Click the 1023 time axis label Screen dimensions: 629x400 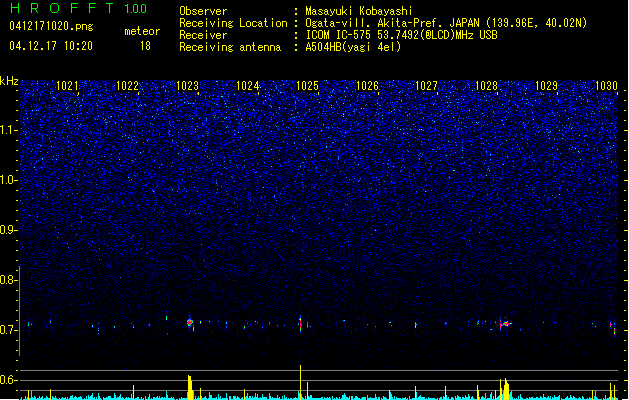pyautogui.click(x=187, y=86)
